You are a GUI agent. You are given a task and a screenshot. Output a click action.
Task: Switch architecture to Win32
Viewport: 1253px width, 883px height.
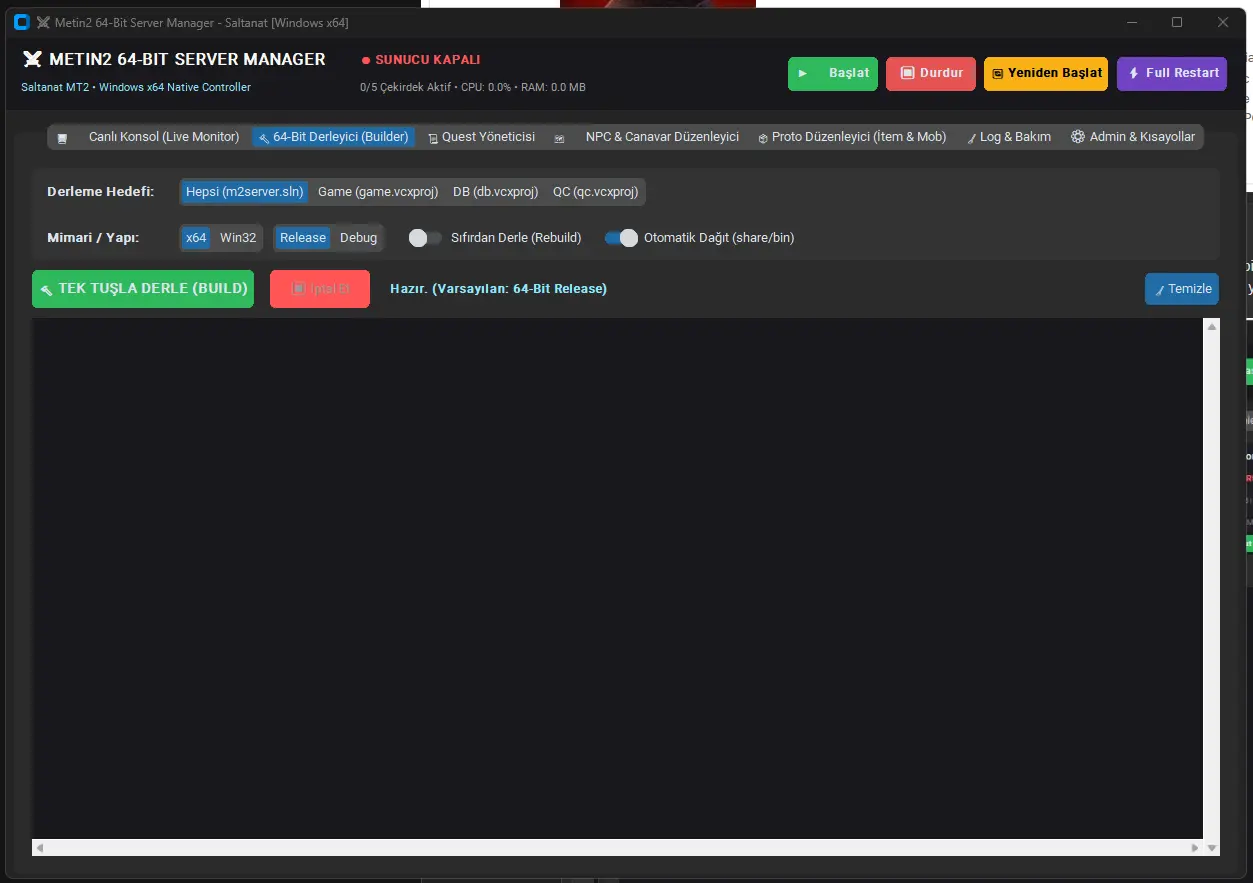click(238, 238)
